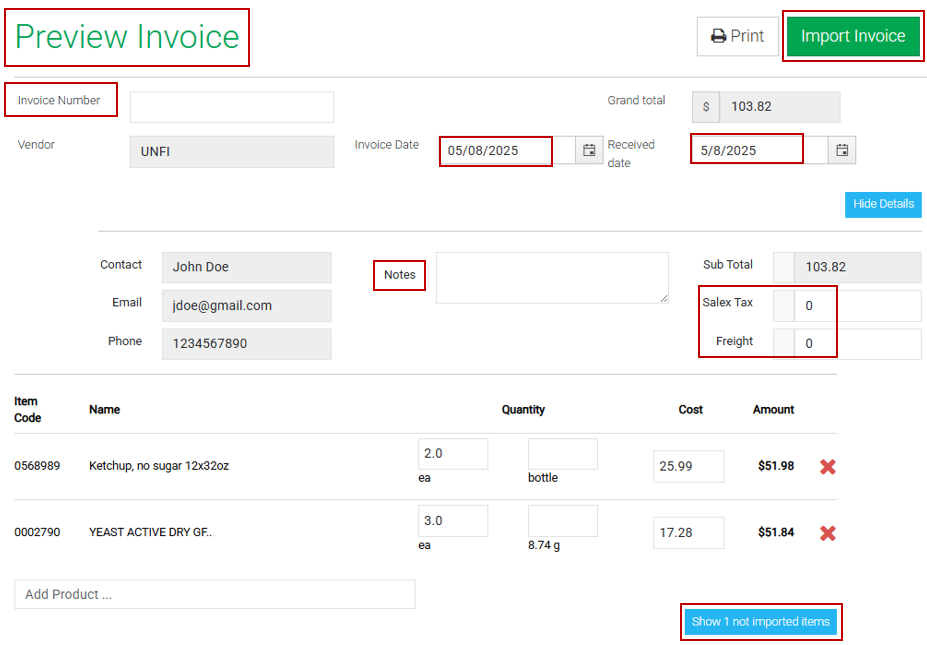Remove the Ketchup line item
The width and height of the screenshot is (927, 645).
pyautogui.click(x=827, y=466)
